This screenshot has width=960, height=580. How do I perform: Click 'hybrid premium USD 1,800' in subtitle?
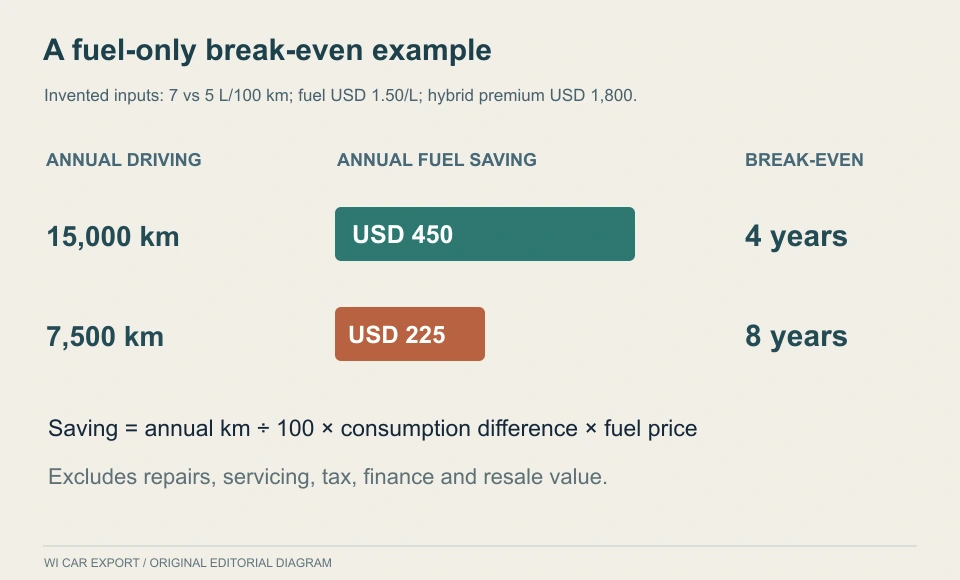530,96
